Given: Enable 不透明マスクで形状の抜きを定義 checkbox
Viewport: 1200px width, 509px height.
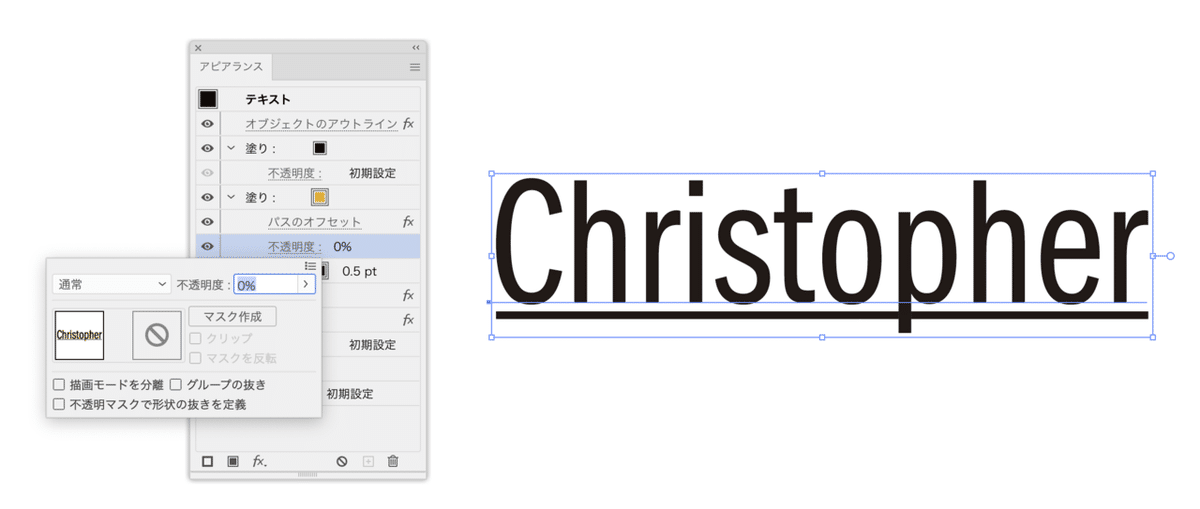Looking at the screenshot, I should [x=59, y=405].
